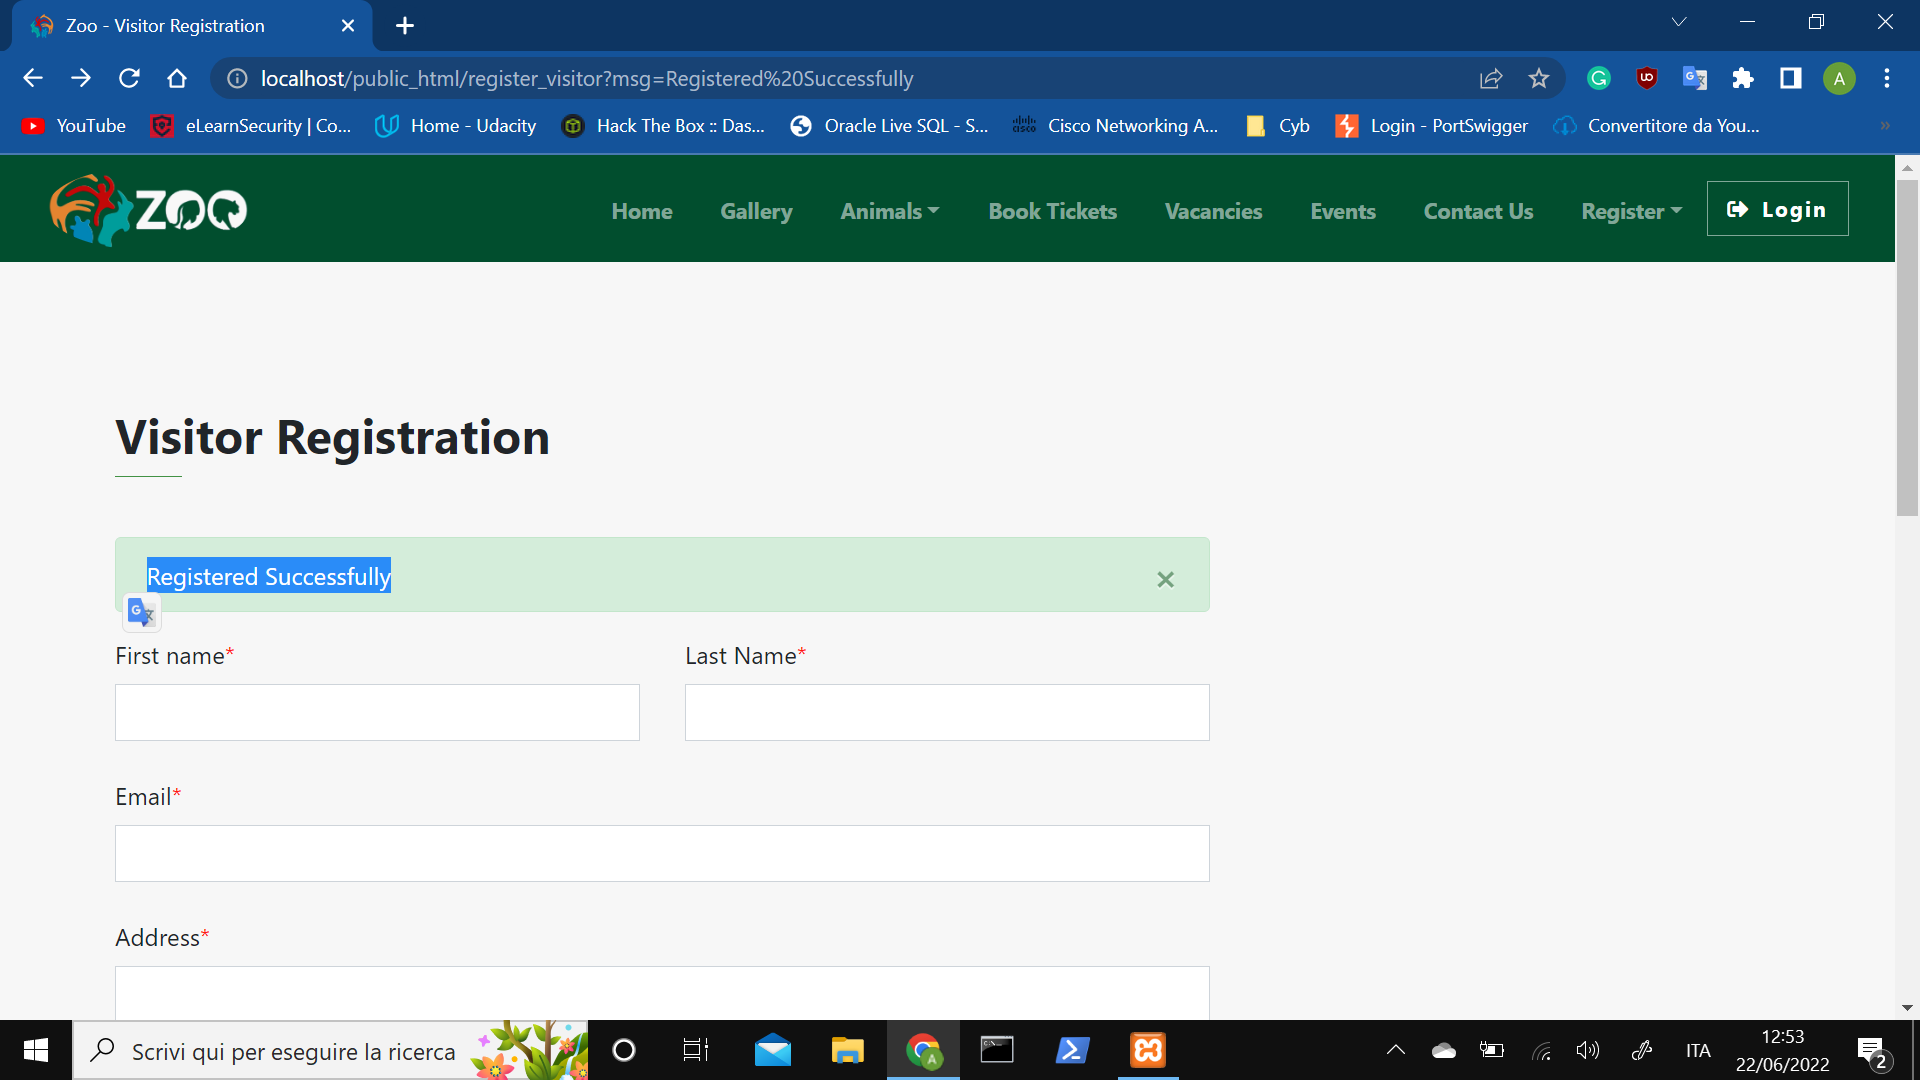Bookmark this page with the star icon
Screen dimensions: 1920x1080
click(1538, 78)
